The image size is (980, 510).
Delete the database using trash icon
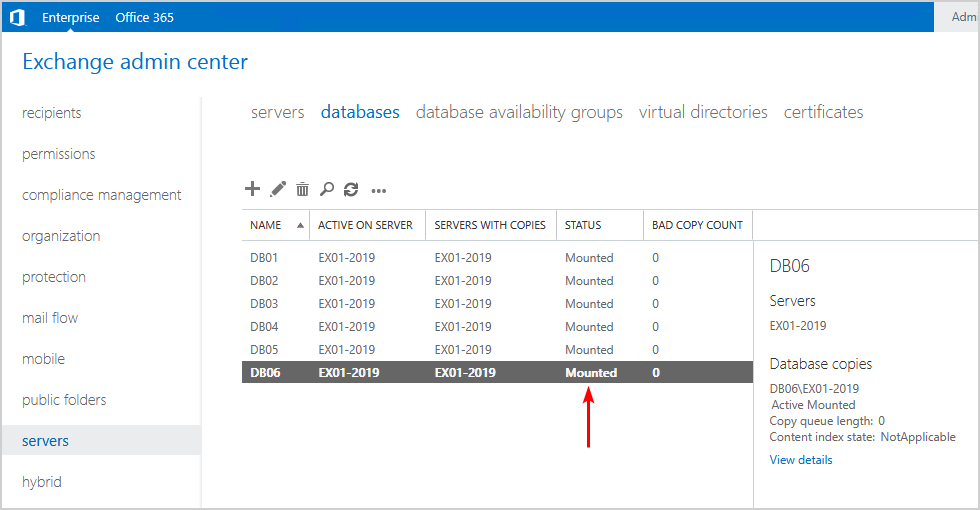point(302,189)
